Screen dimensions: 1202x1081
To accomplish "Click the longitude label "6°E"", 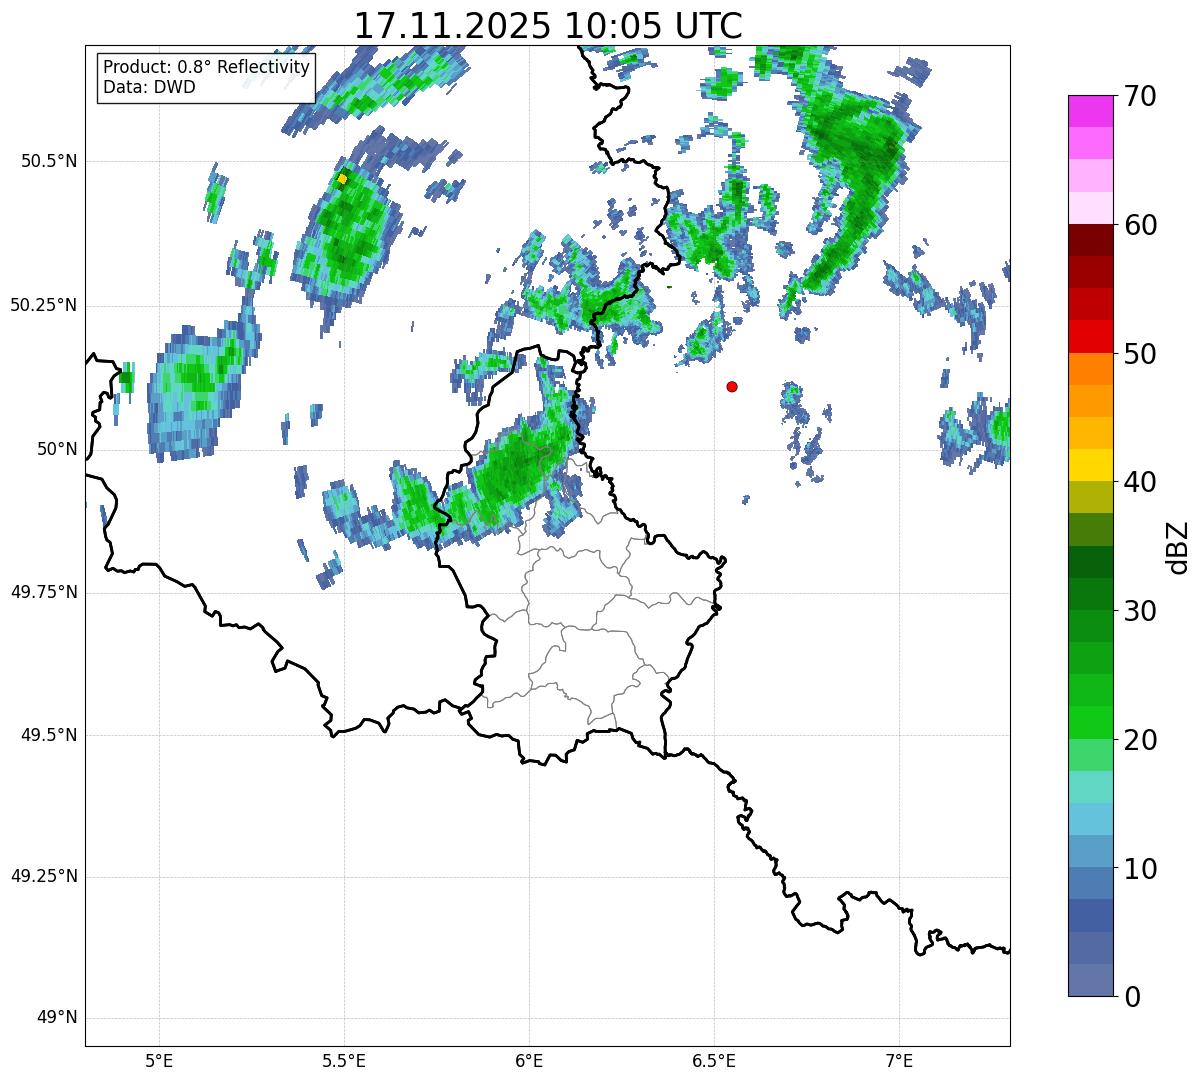I will (529, 1061).
